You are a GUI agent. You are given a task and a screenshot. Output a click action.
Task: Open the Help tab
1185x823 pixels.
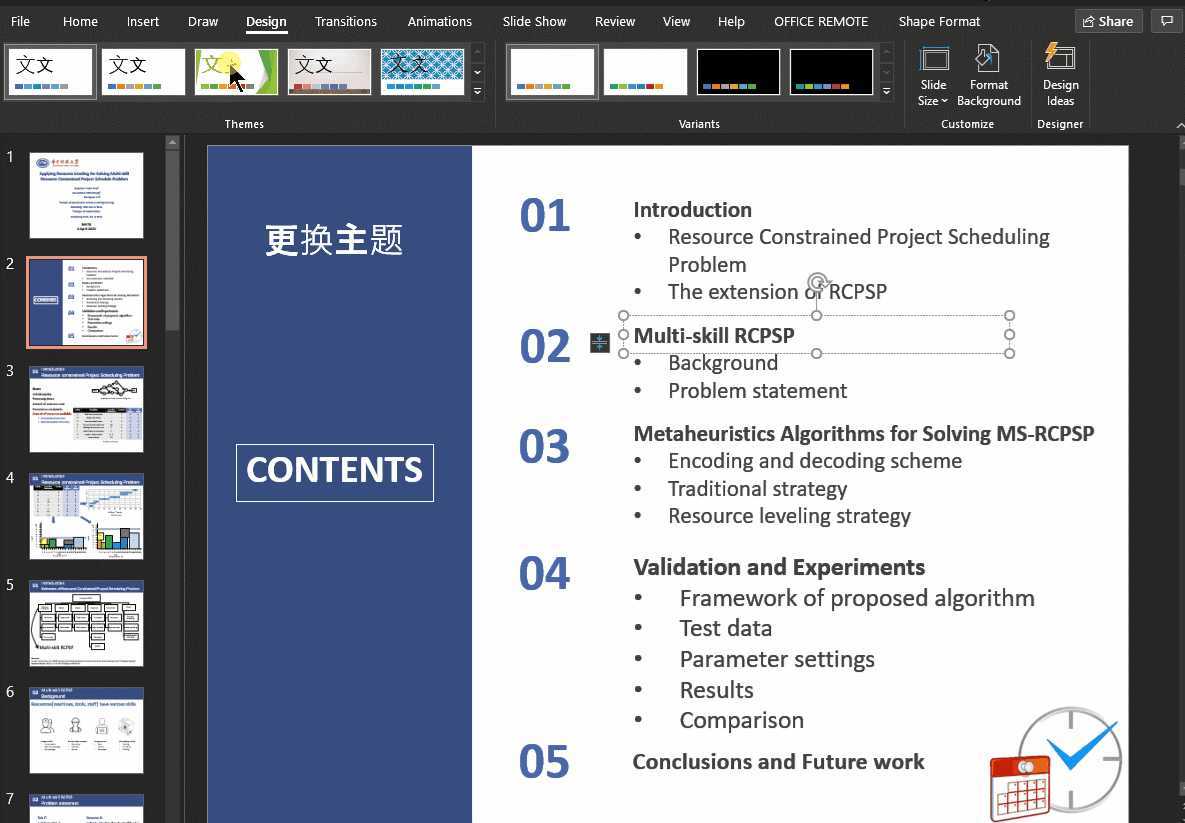point(731,21)
